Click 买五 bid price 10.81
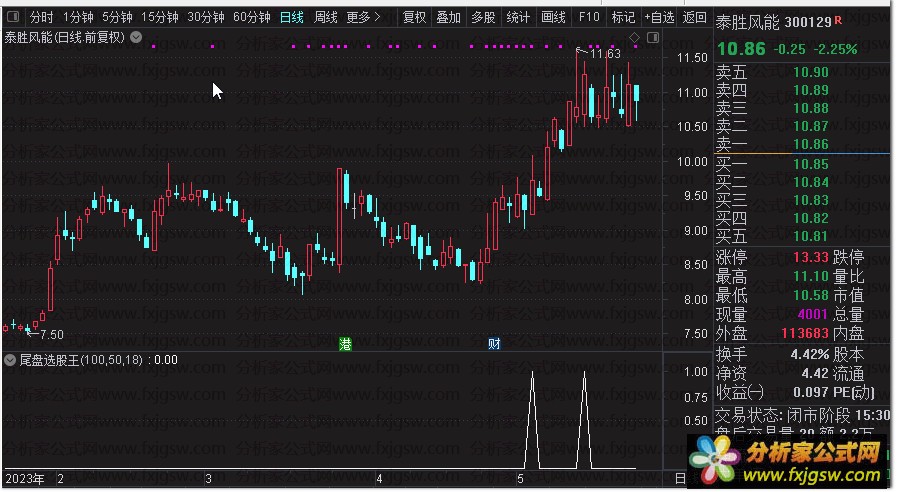 click(811, 236)
